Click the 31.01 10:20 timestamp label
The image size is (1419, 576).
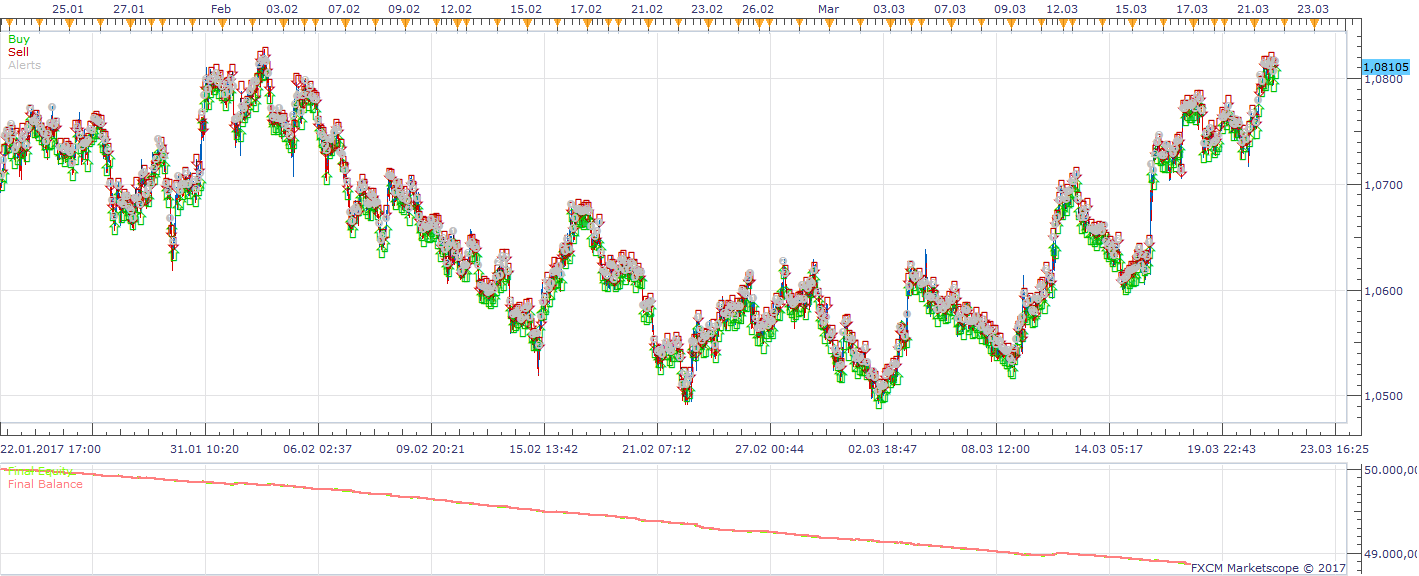207,449
